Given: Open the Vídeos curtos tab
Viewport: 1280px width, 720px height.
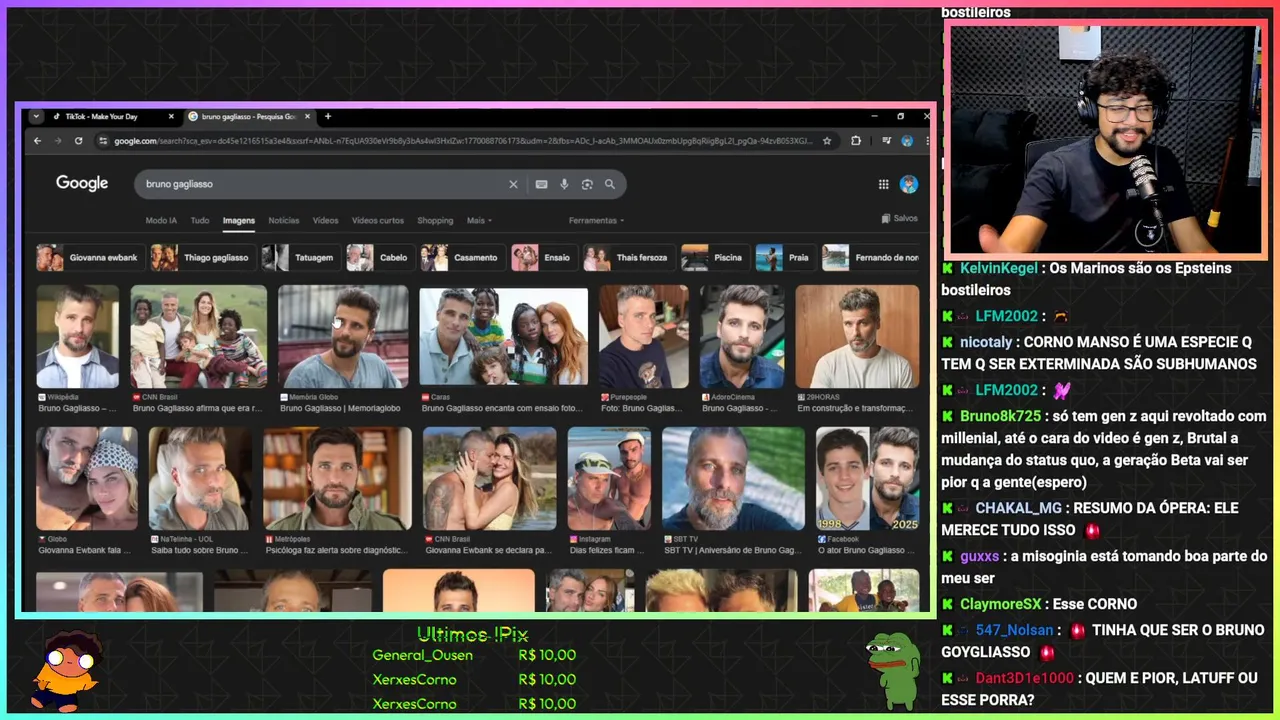Looking at the screenshot, I should coord(378,220).
